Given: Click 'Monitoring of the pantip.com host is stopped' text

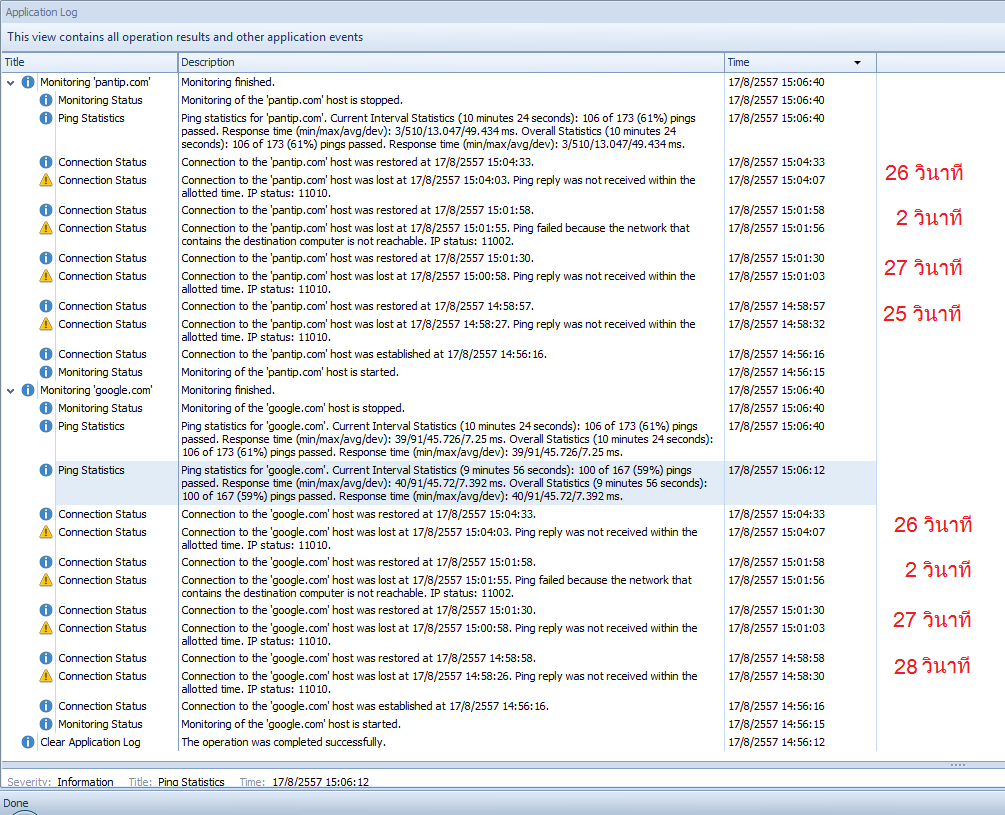Looking at the screenshot, I should (x=292, y=100).
